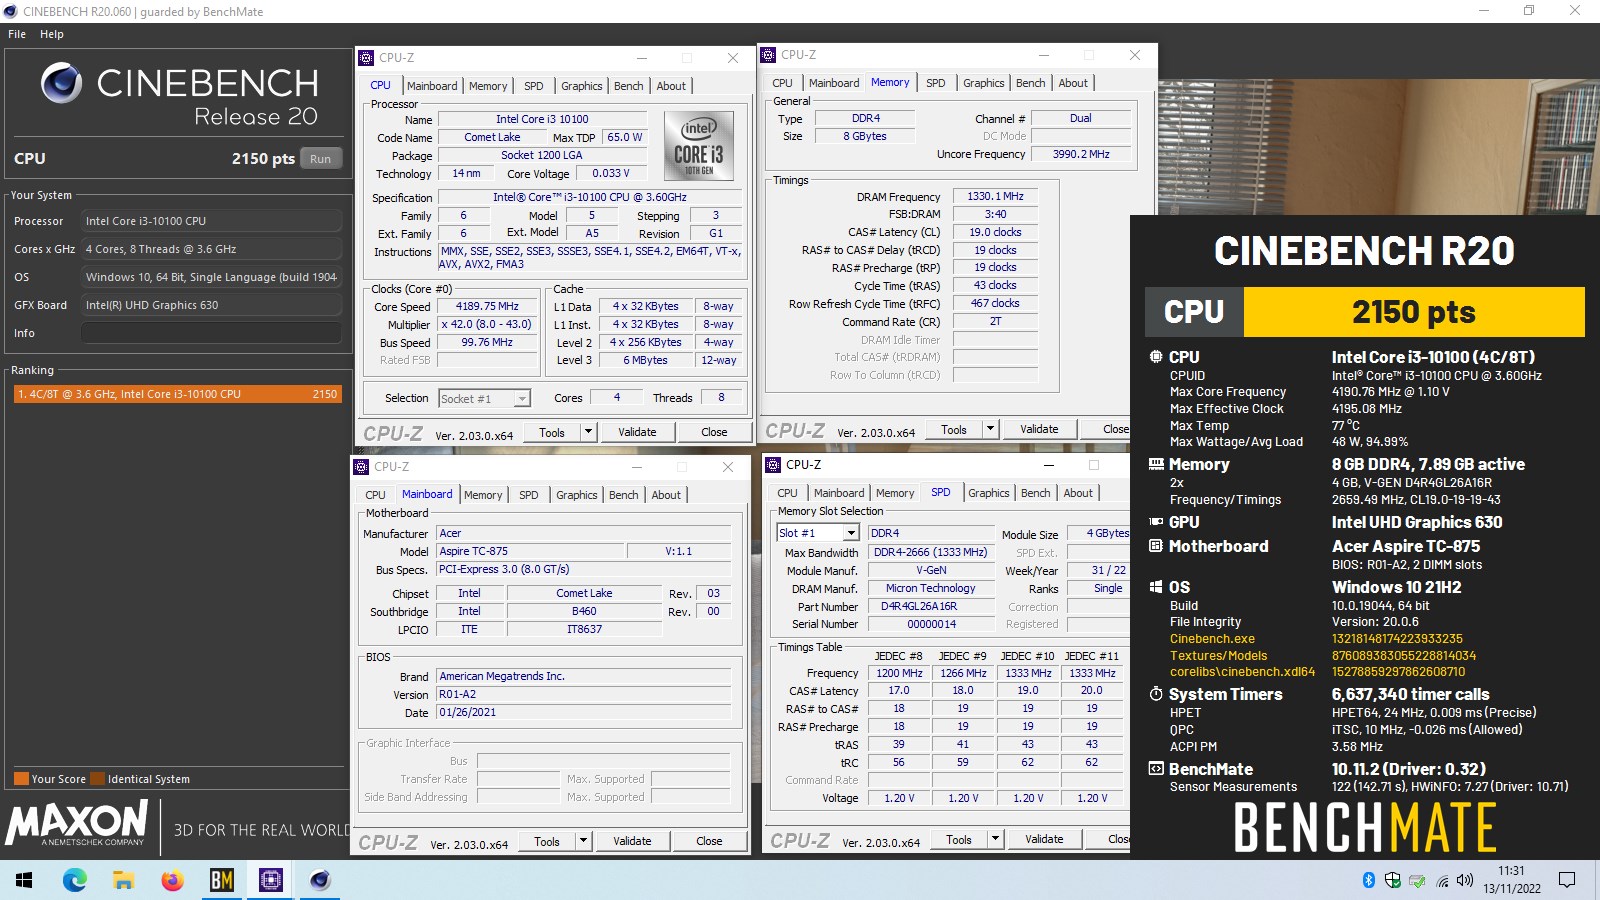Open BenchMate from the taskbar
1600x900 pixels.
click(221, 880)
